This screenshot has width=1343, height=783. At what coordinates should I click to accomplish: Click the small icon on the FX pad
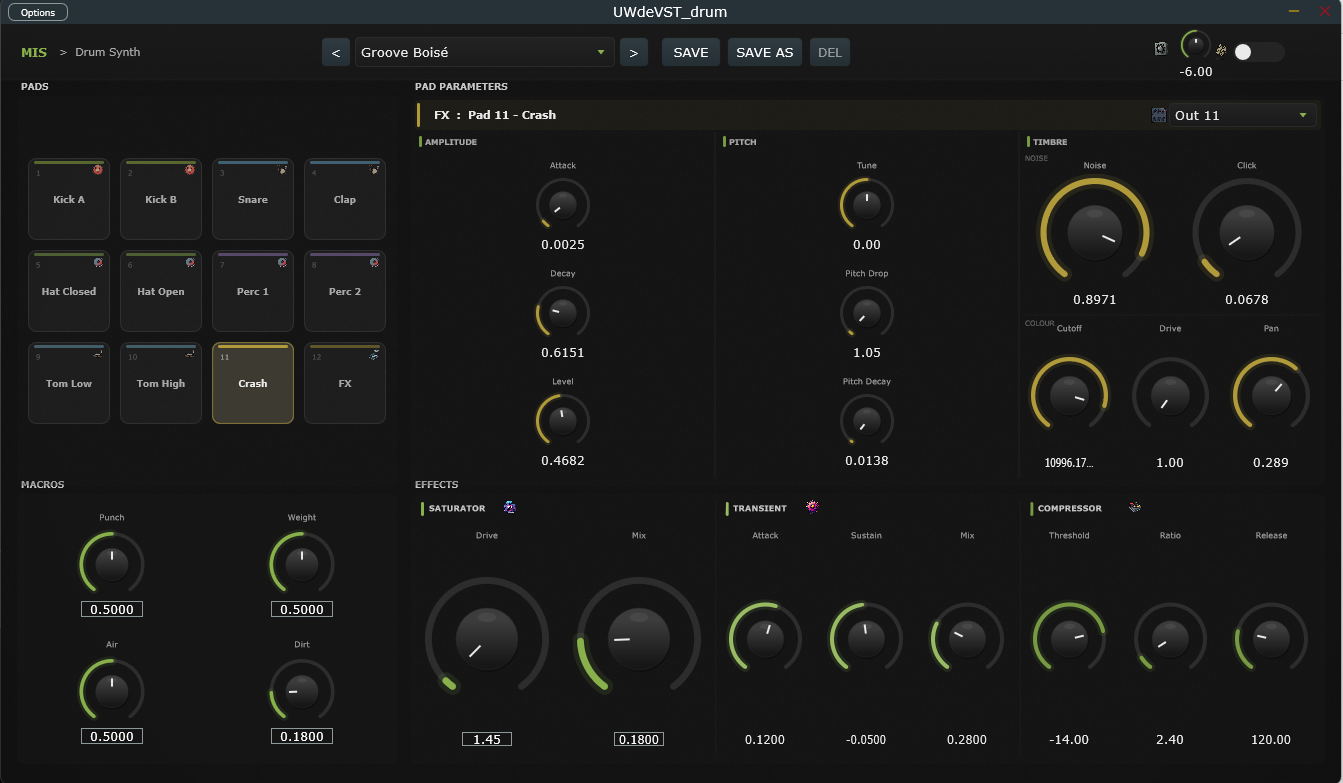[373, 354]
